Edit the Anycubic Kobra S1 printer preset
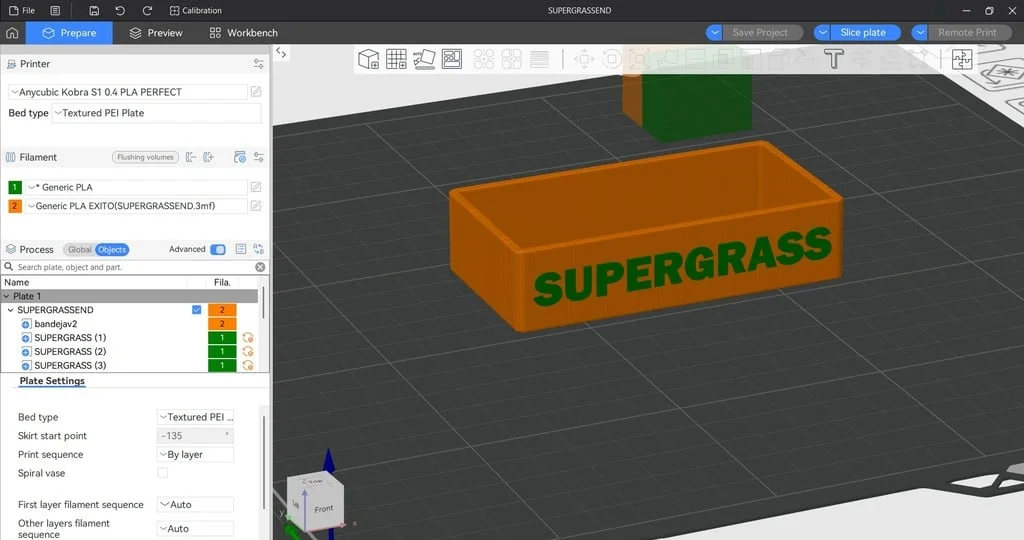This screenshot has width=1024, height=540. [256, 92]
